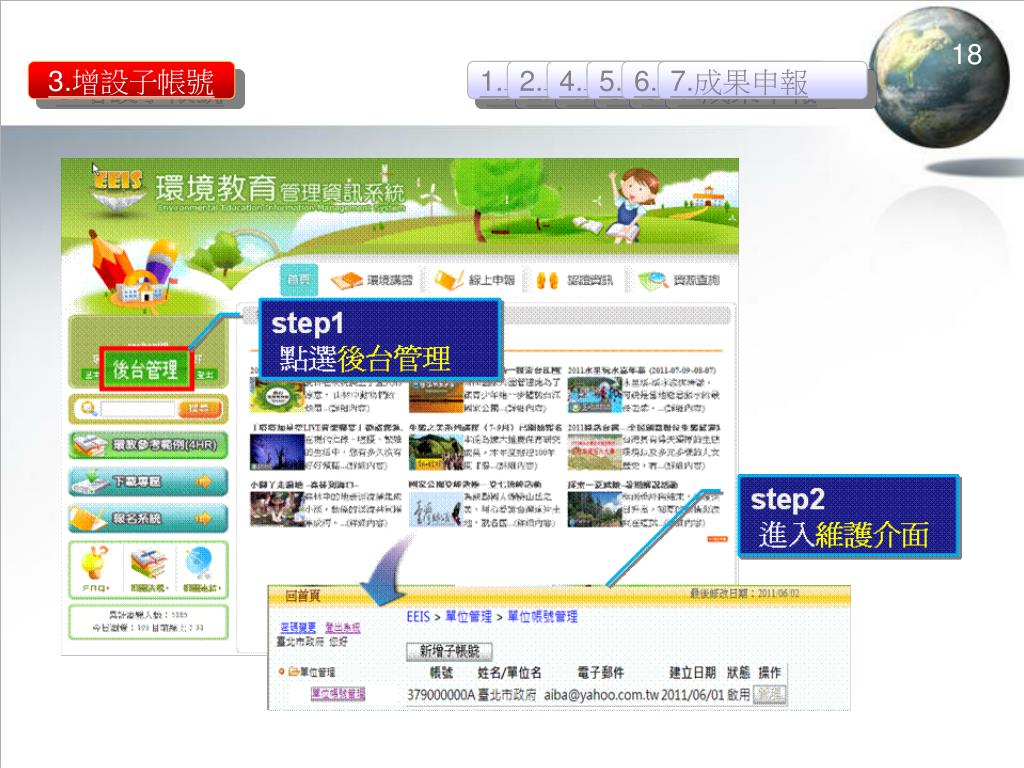Click the grey operation button in the 379000000A row

click(x=769, y=694)
